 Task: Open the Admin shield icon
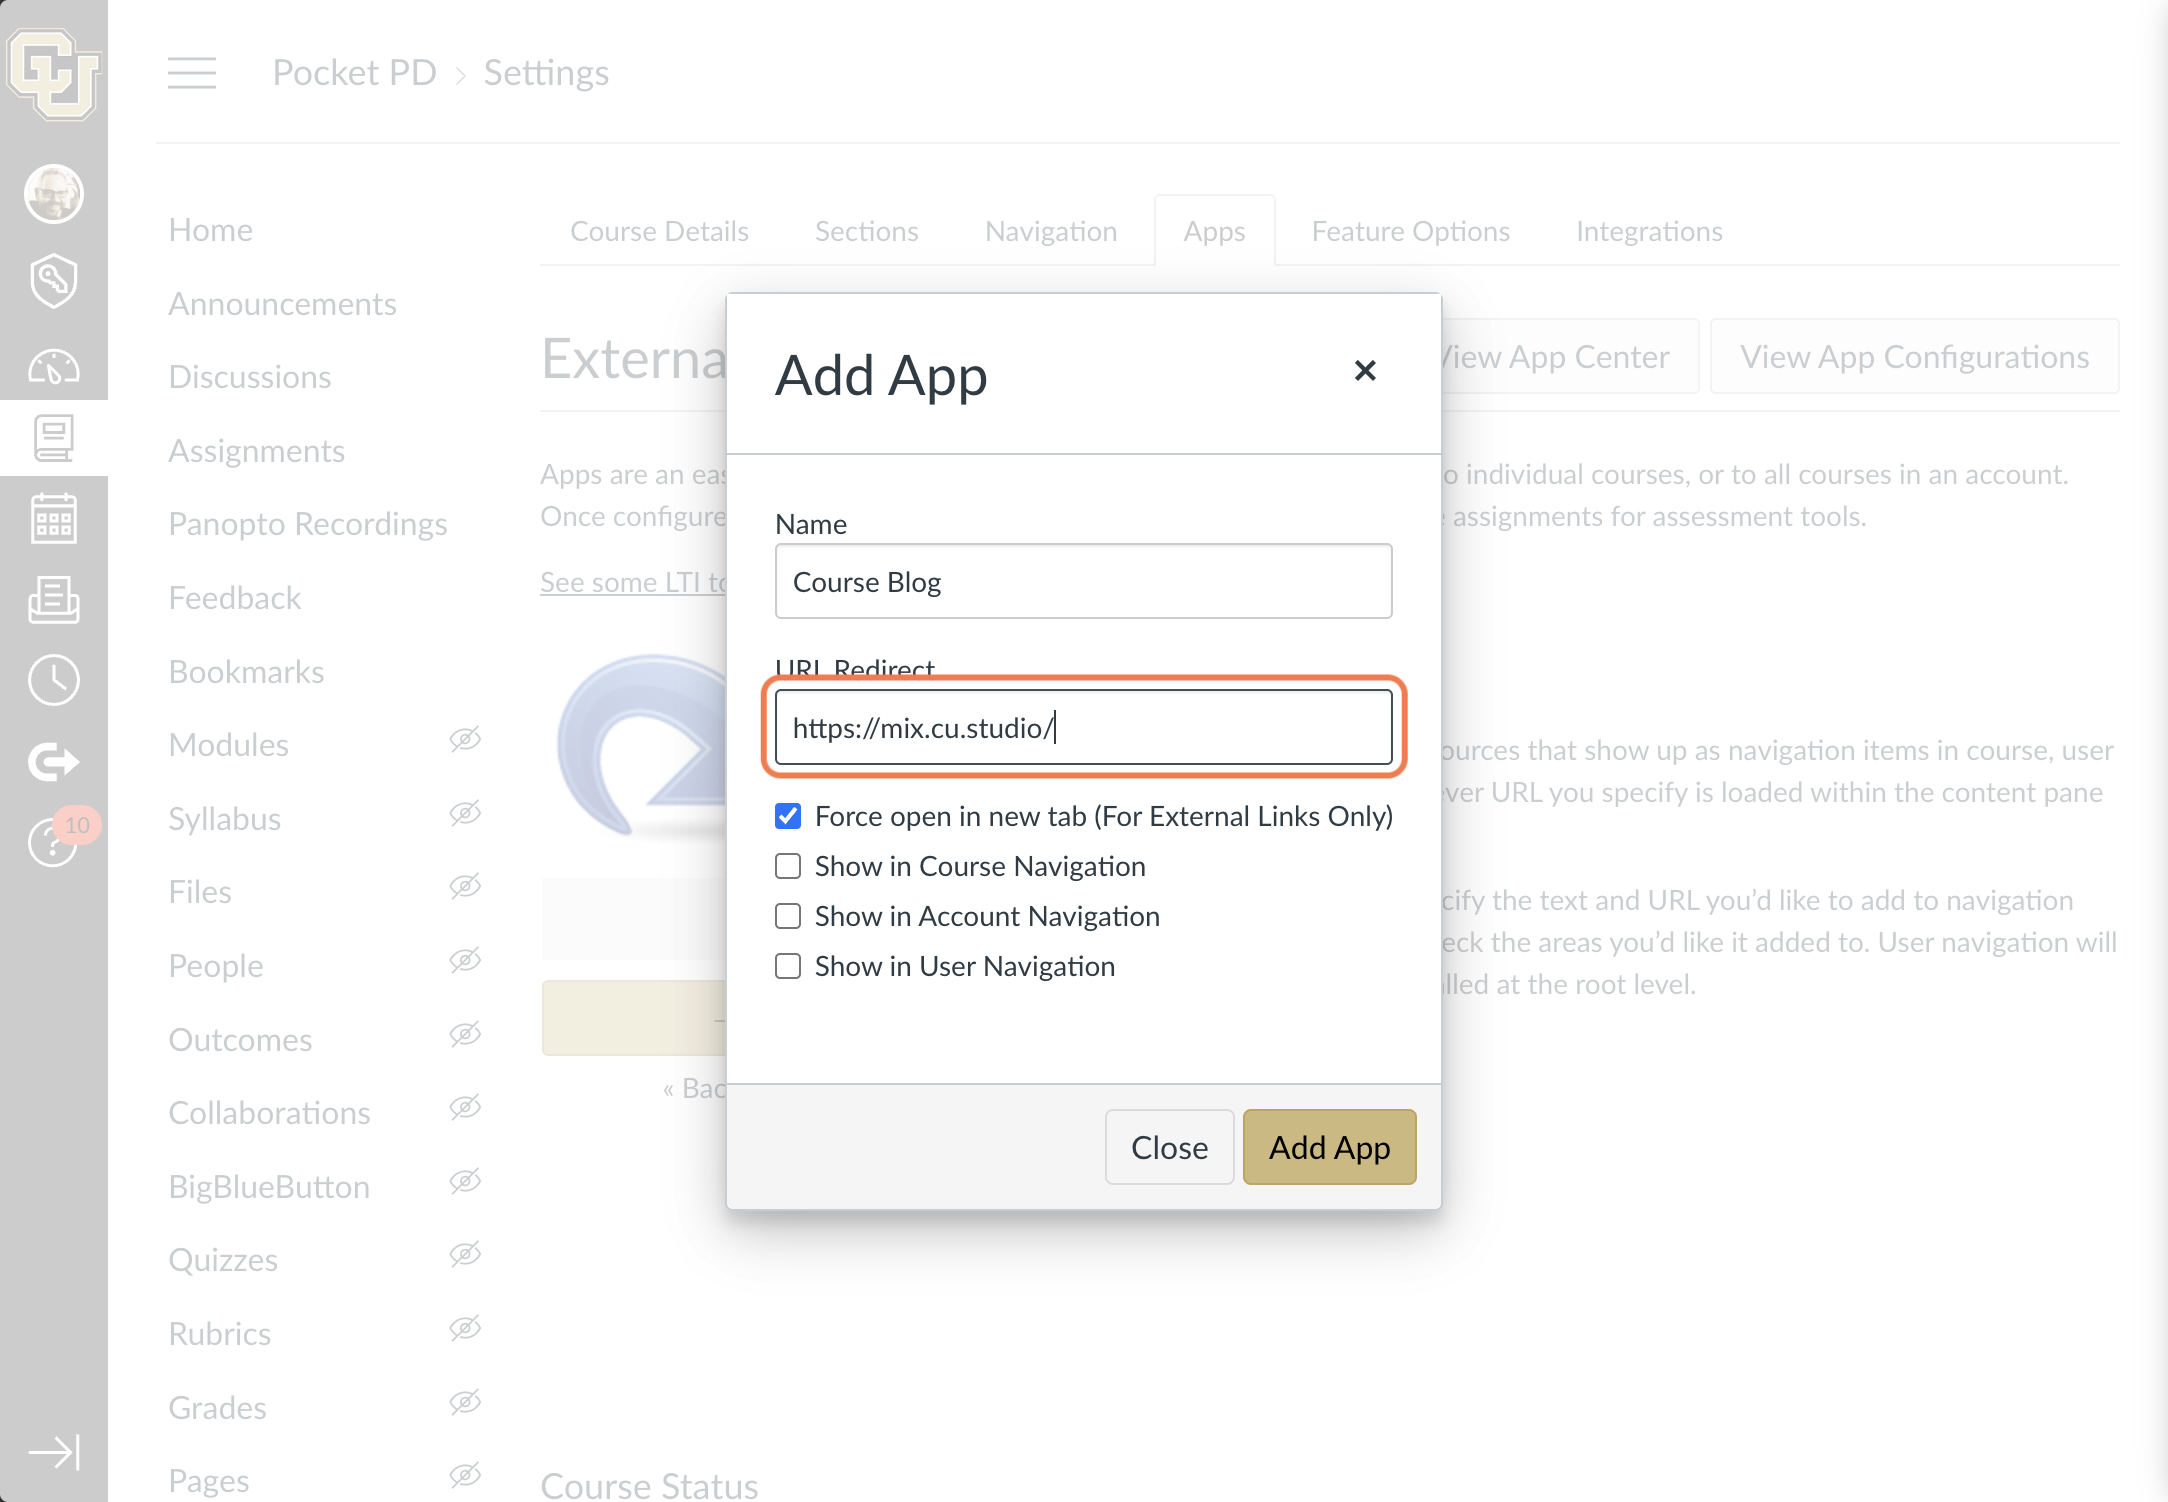[x=54, y=281]
